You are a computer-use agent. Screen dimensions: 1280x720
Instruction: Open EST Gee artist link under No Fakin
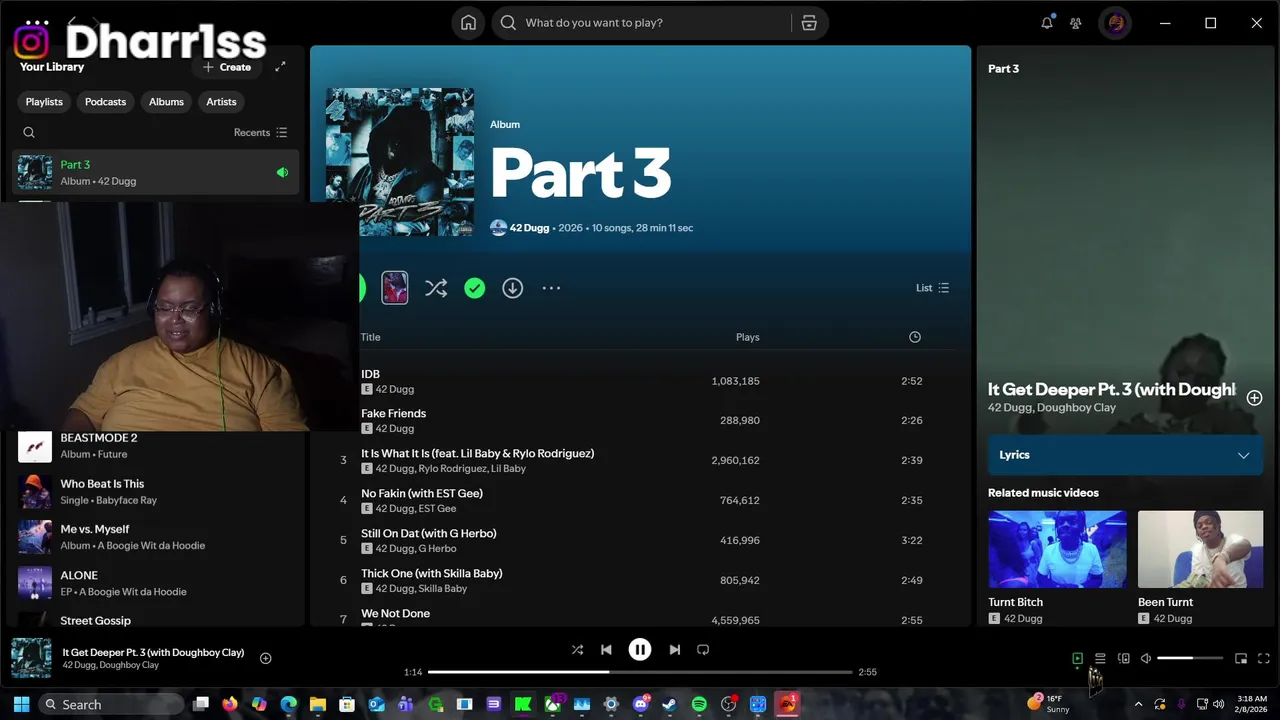pyautogui.click(x=437, y=509)
